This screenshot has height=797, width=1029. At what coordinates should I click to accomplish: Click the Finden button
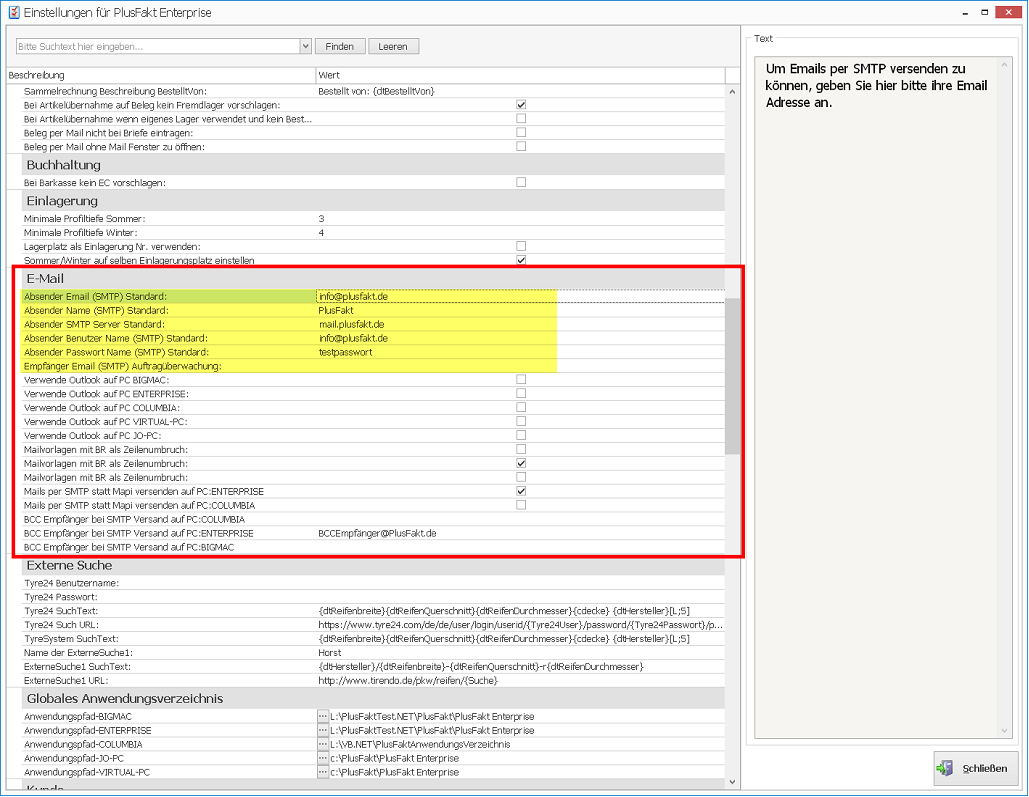click(339, 46)
